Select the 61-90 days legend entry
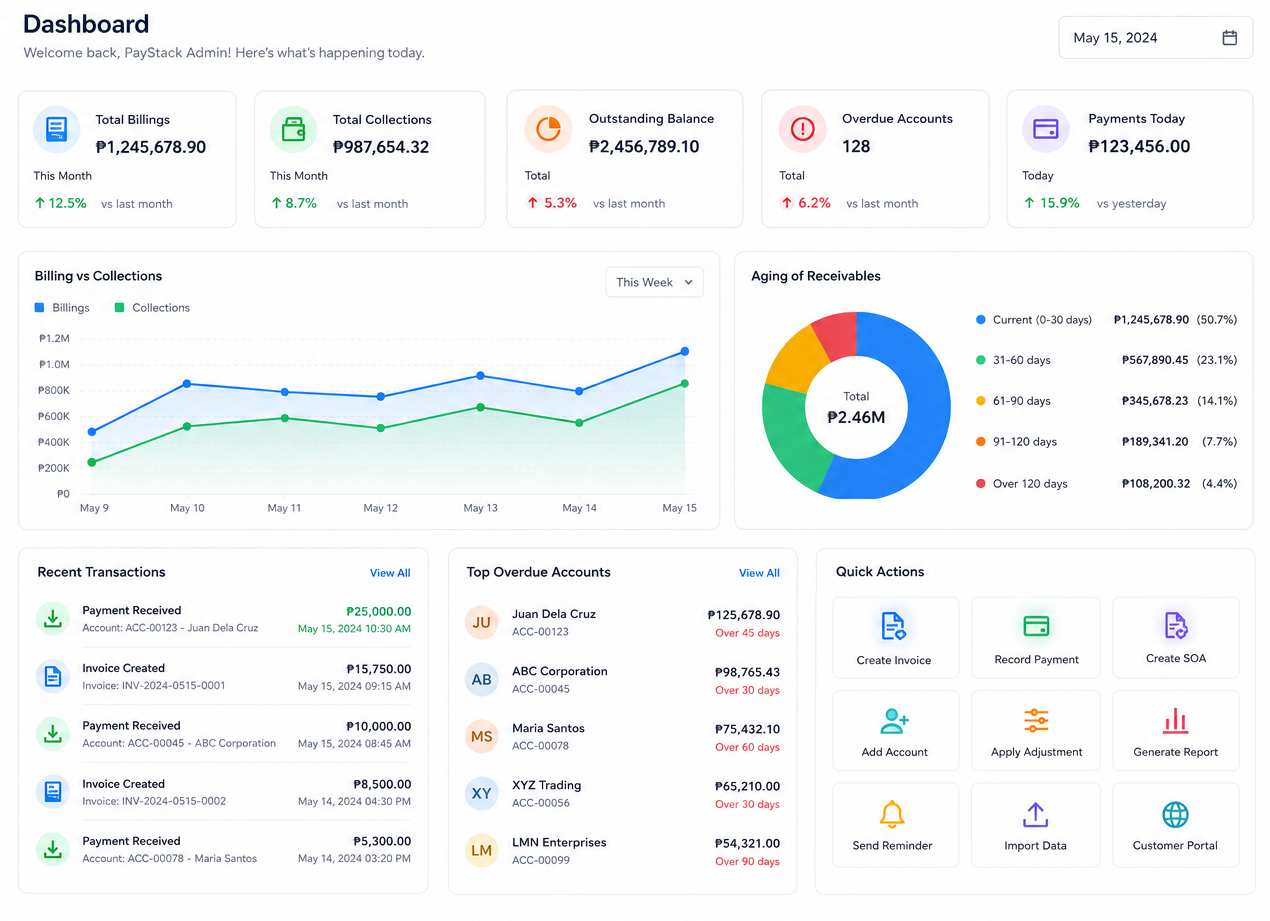1270x921 pixels. click(x=1106, y=401)
